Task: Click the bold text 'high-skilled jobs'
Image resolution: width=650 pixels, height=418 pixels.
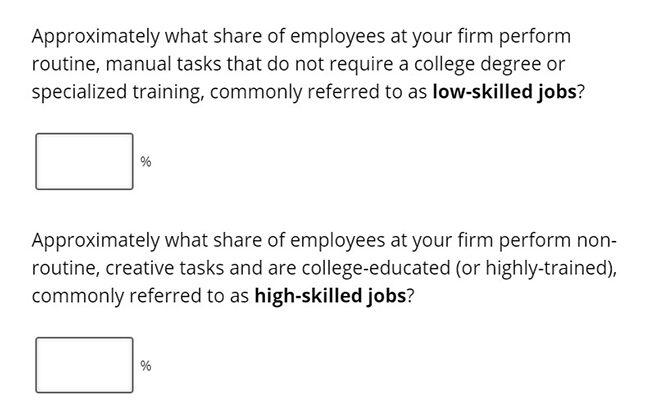Action: [x=330, y=296]
